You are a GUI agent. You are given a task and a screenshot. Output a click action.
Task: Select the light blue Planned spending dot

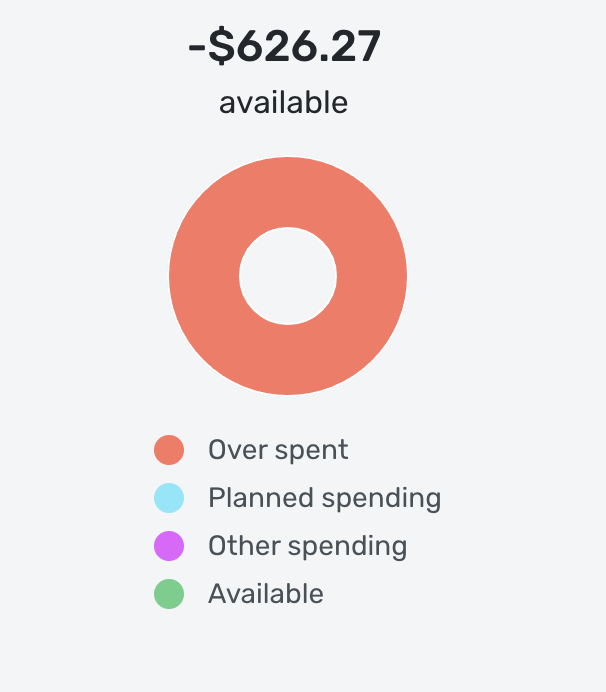[169, 498]
